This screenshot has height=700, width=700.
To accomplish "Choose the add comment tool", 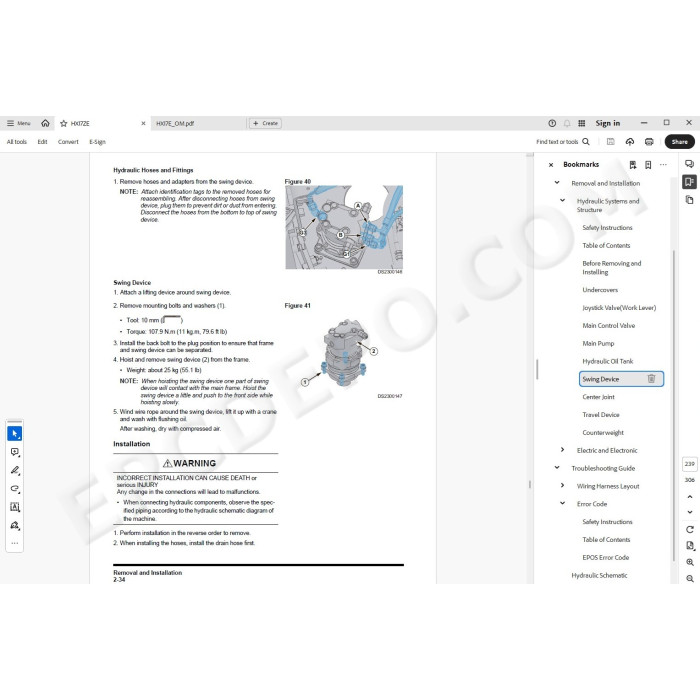I will click(x=15, y=452).
